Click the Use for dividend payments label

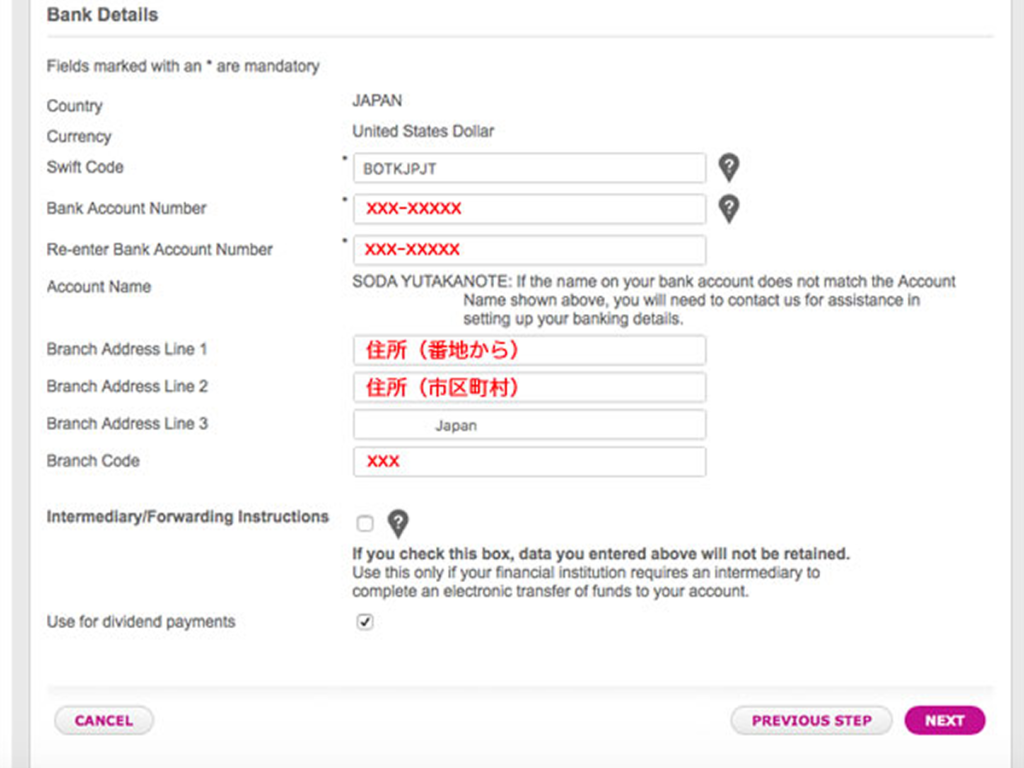pyautogui.click(x=141, y=622)
